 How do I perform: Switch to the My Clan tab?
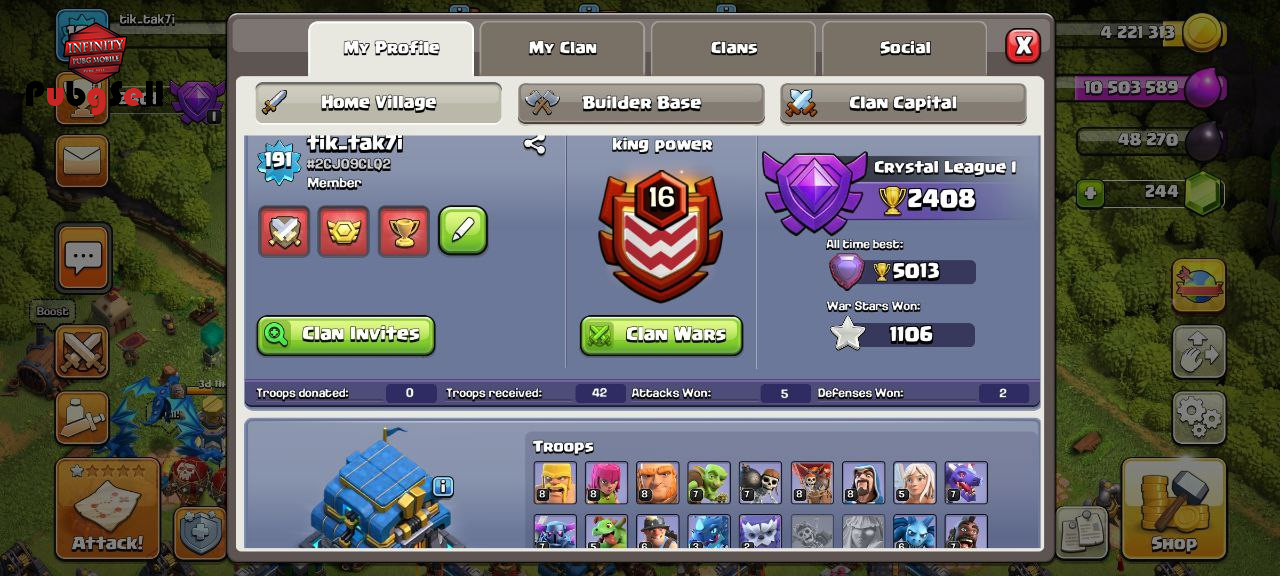click(562, 48)
